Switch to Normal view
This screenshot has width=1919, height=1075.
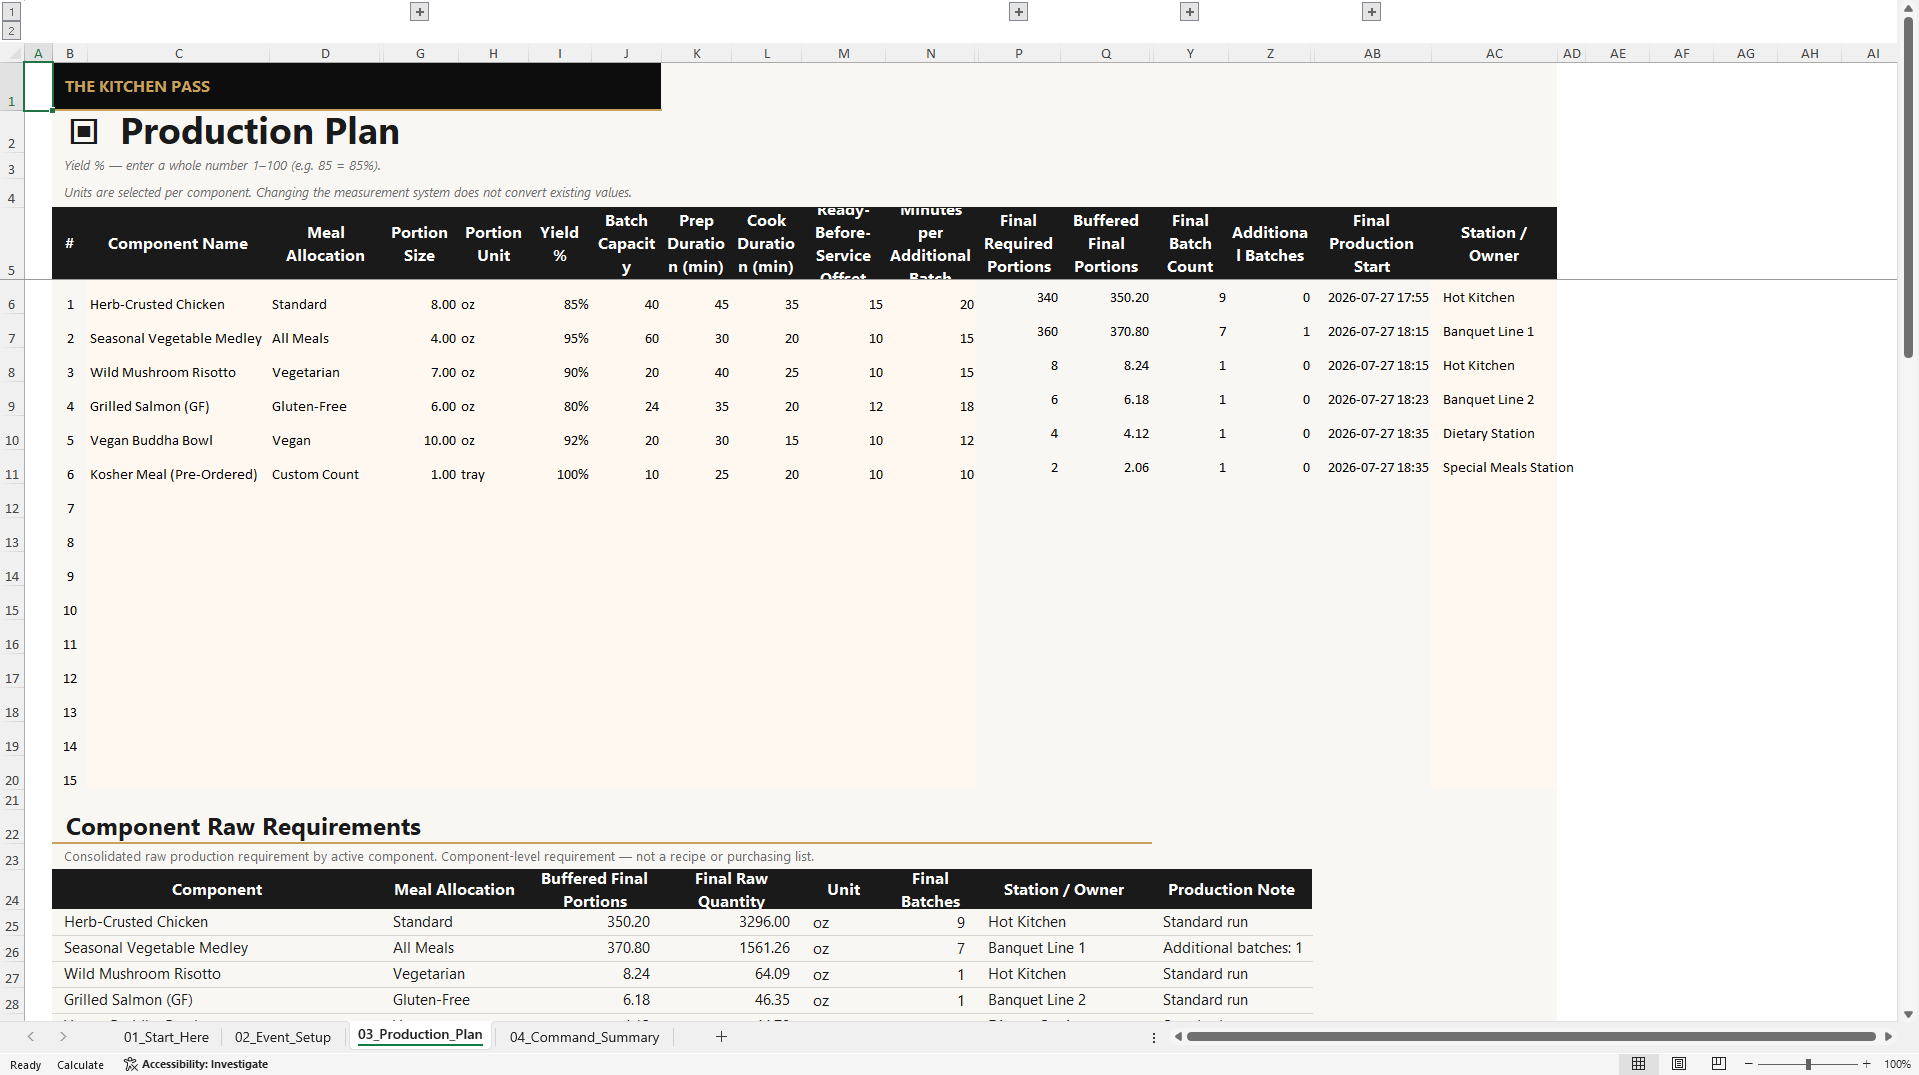(x=1638, y=1064)
